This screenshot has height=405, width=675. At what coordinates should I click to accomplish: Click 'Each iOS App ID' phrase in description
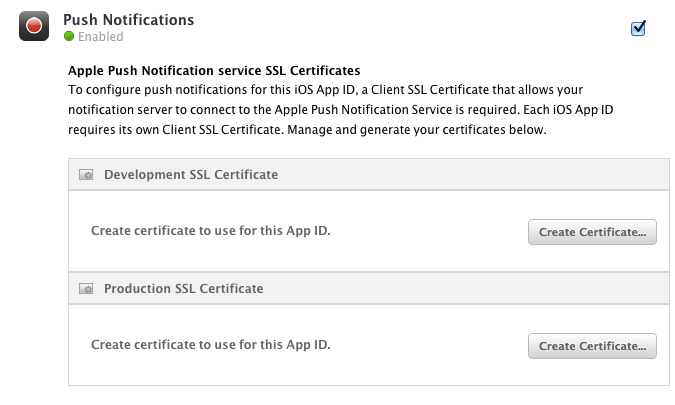(x=568, y=110)
